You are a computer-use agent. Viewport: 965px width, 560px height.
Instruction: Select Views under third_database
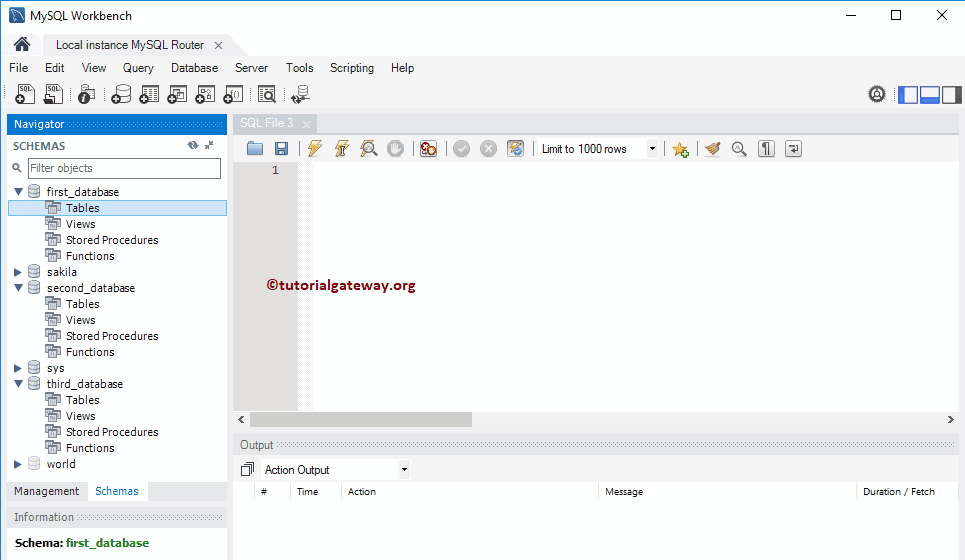pyautogui.click(x=81, y=416)
